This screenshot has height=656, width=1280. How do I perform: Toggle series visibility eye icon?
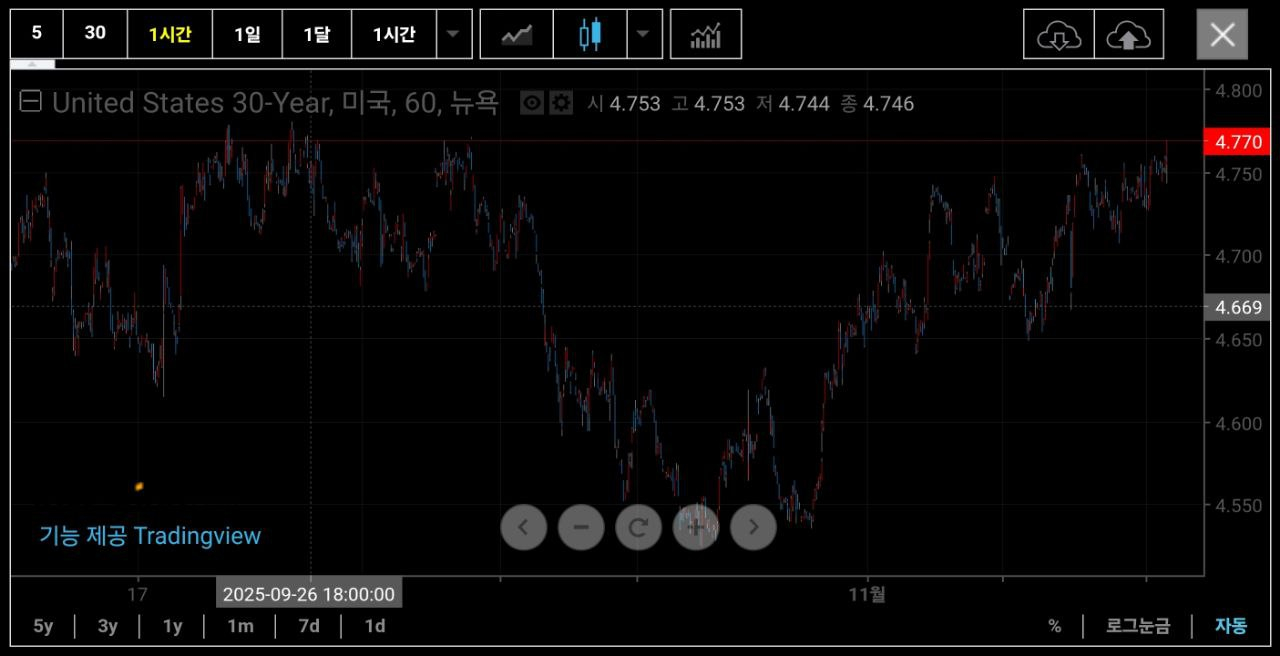532,103
